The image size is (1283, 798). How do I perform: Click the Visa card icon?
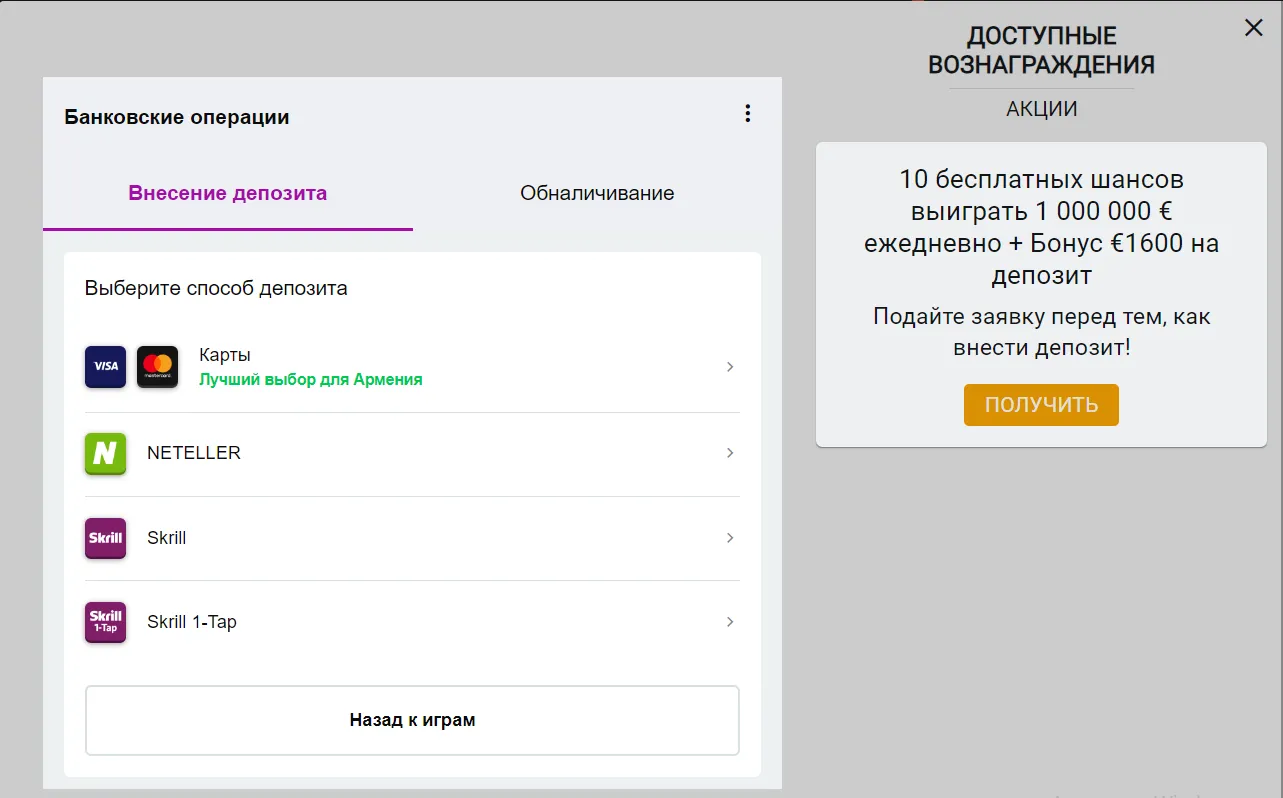point(106,367)
